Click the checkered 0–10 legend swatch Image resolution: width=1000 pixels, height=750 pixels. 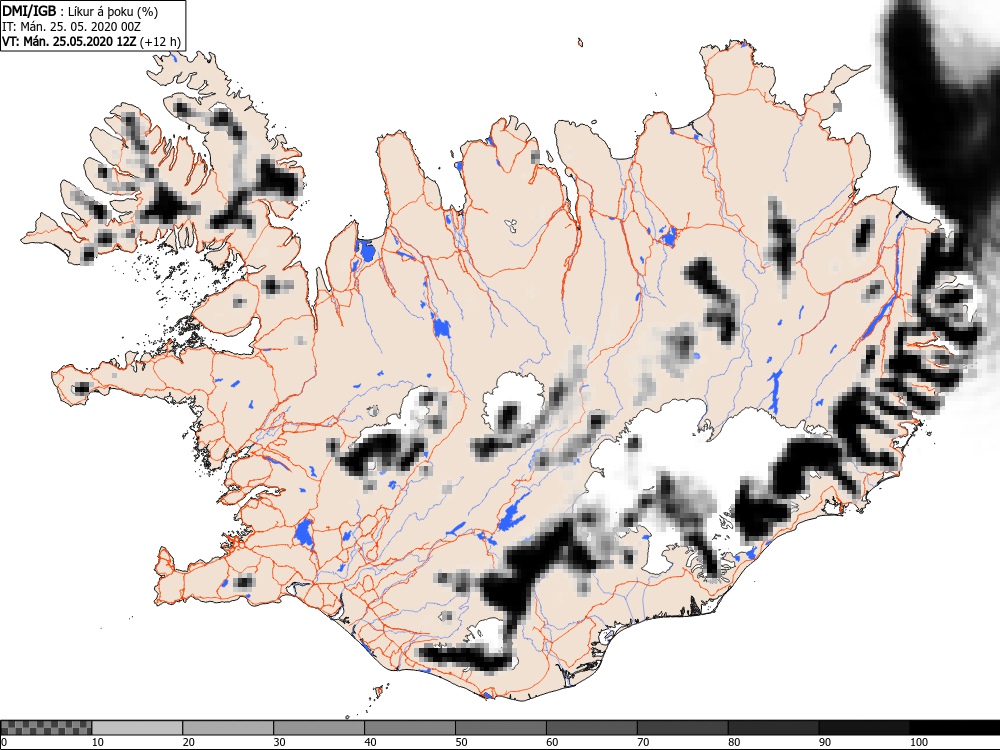(47, 728)
